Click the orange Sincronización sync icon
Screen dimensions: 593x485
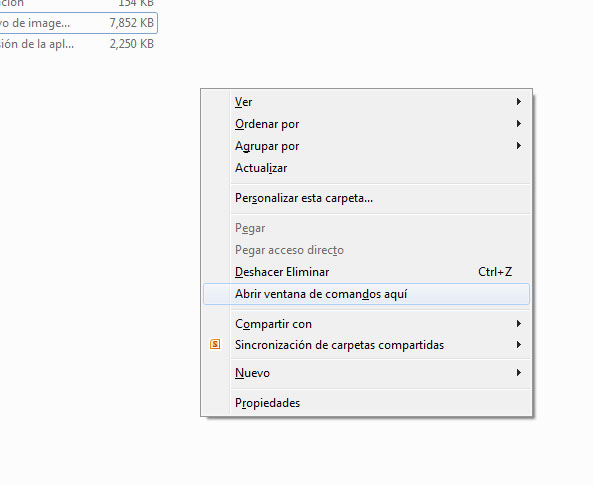215,344
